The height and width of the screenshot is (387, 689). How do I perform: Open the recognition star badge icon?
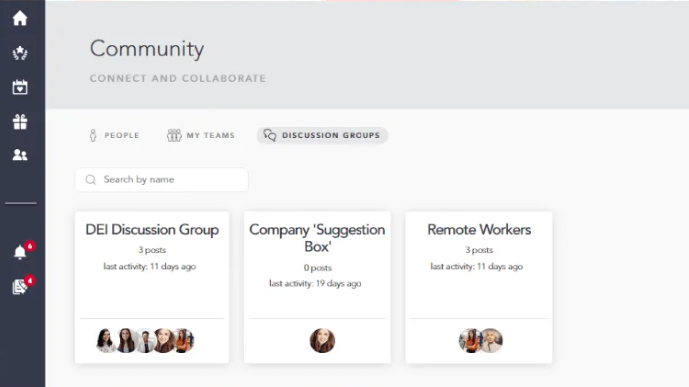pyautogui.click(x=20, y=53)
